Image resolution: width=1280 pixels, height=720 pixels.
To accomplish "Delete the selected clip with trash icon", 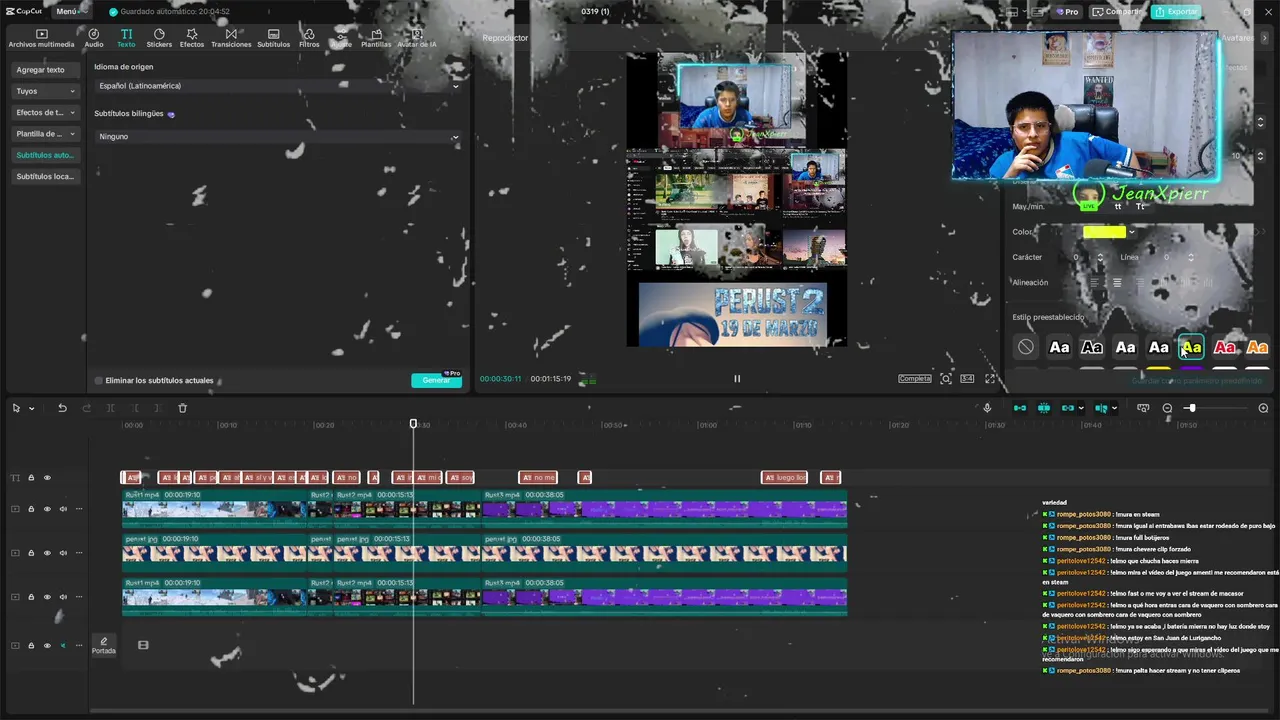I will pos(182,408).
